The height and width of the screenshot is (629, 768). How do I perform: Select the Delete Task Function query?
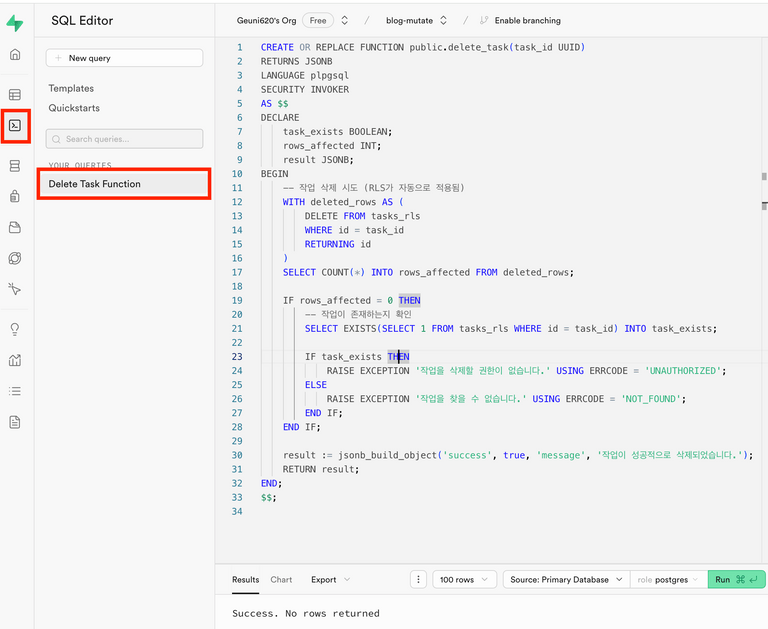tap(124, 184)
